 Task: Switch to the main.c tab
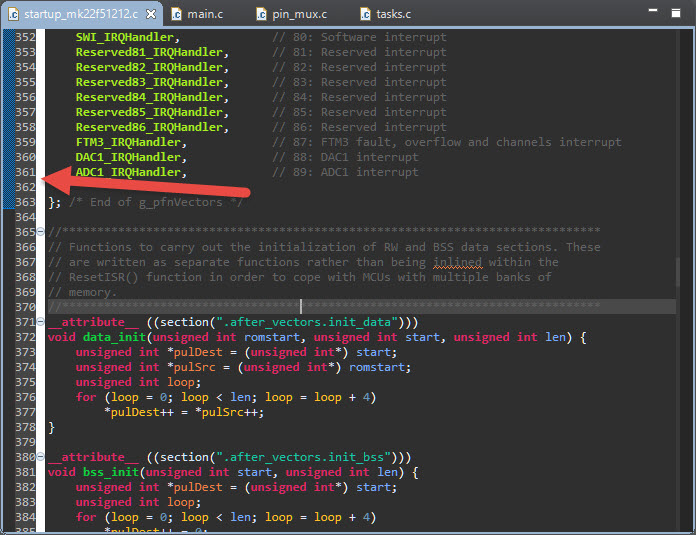203,14
